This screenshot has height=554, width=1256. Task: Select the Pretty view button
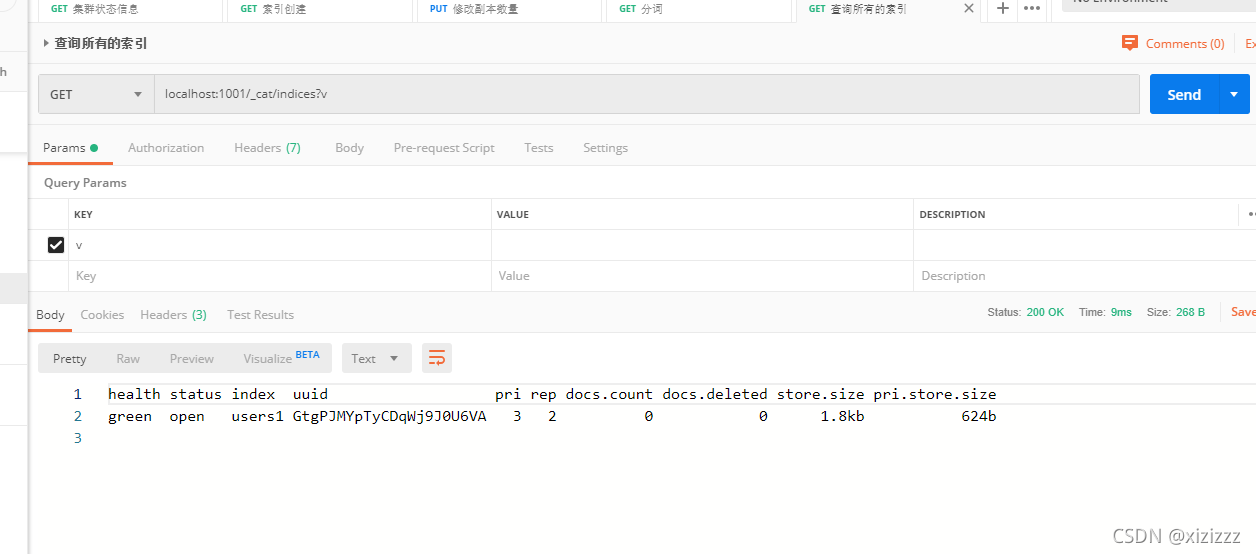(70, 358)
